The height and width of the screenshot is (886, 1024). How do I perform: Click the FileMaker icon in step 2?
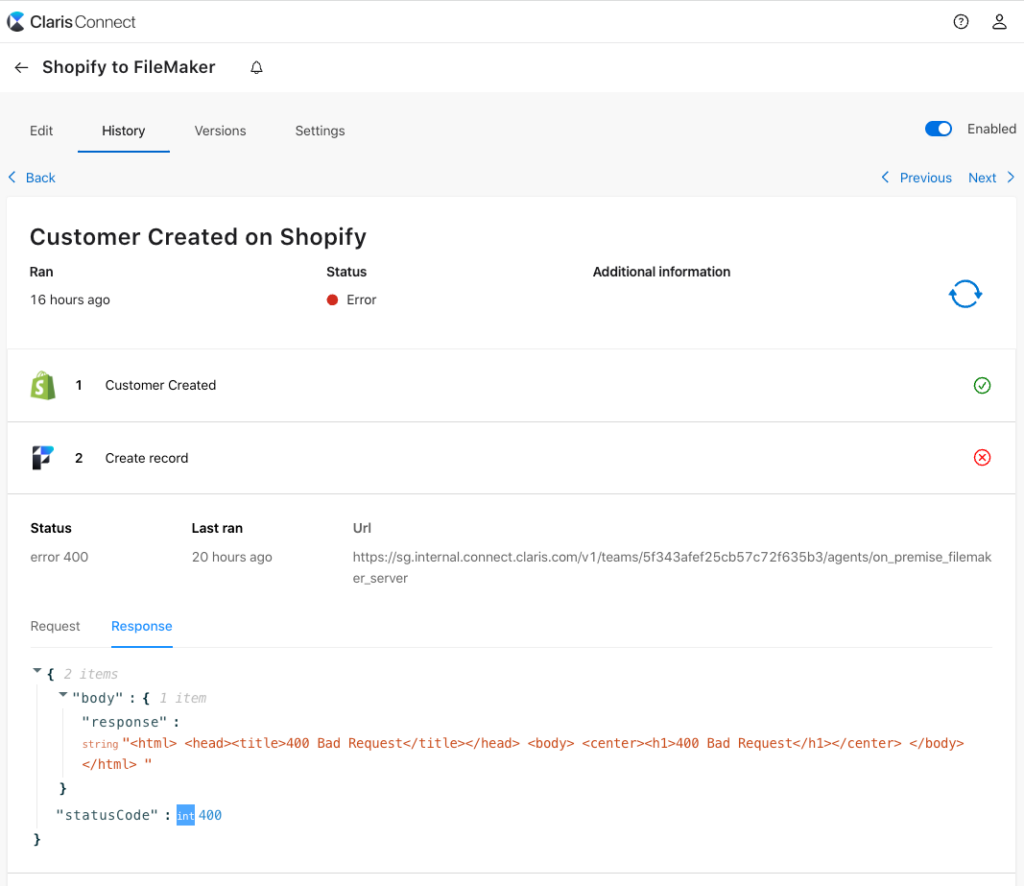[43, 458]
